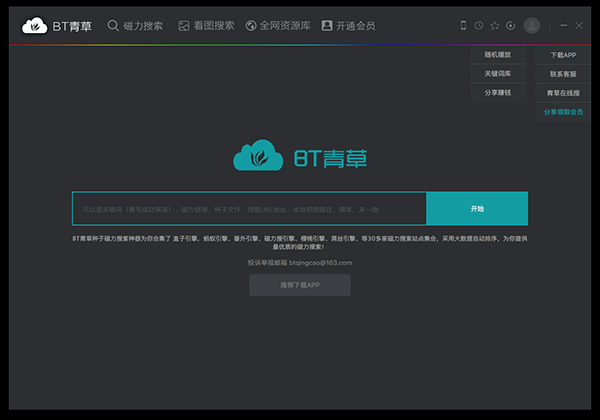This screenshot has width=600, height=420.
Task: Click the teal 开始 start button
Action: [x=477, y=208]
